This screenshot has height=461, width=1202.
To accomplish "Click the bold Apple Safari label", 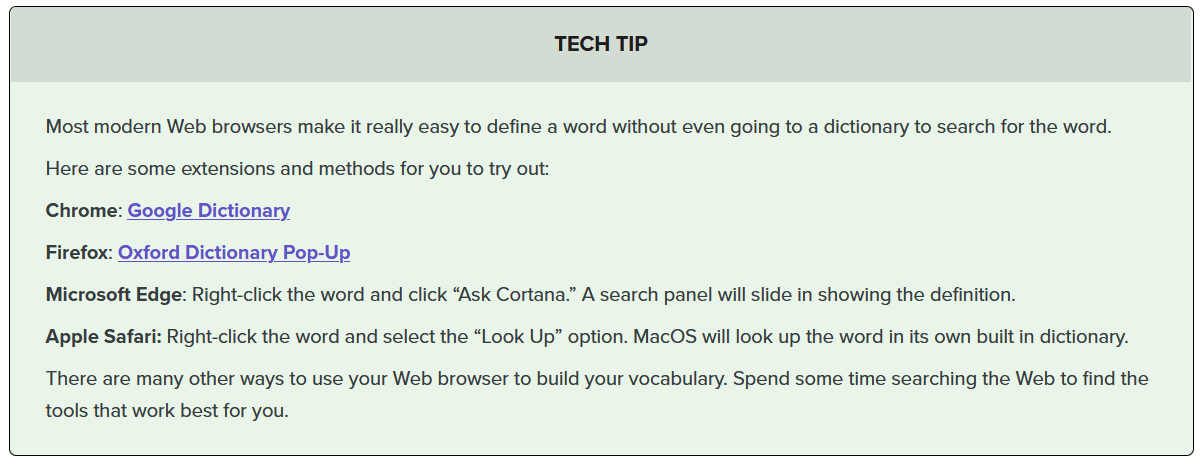I will (x=103, y=337).
